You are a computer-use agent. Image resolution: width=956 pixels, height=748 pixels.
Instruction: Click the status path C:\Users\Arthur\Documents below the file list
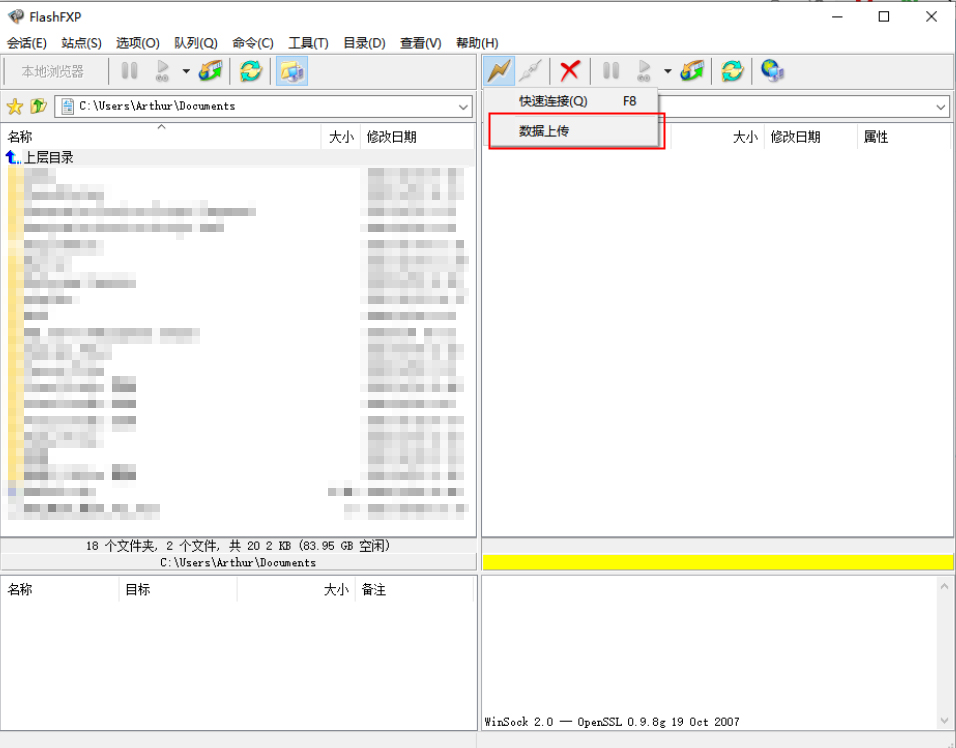pos(238,562)
